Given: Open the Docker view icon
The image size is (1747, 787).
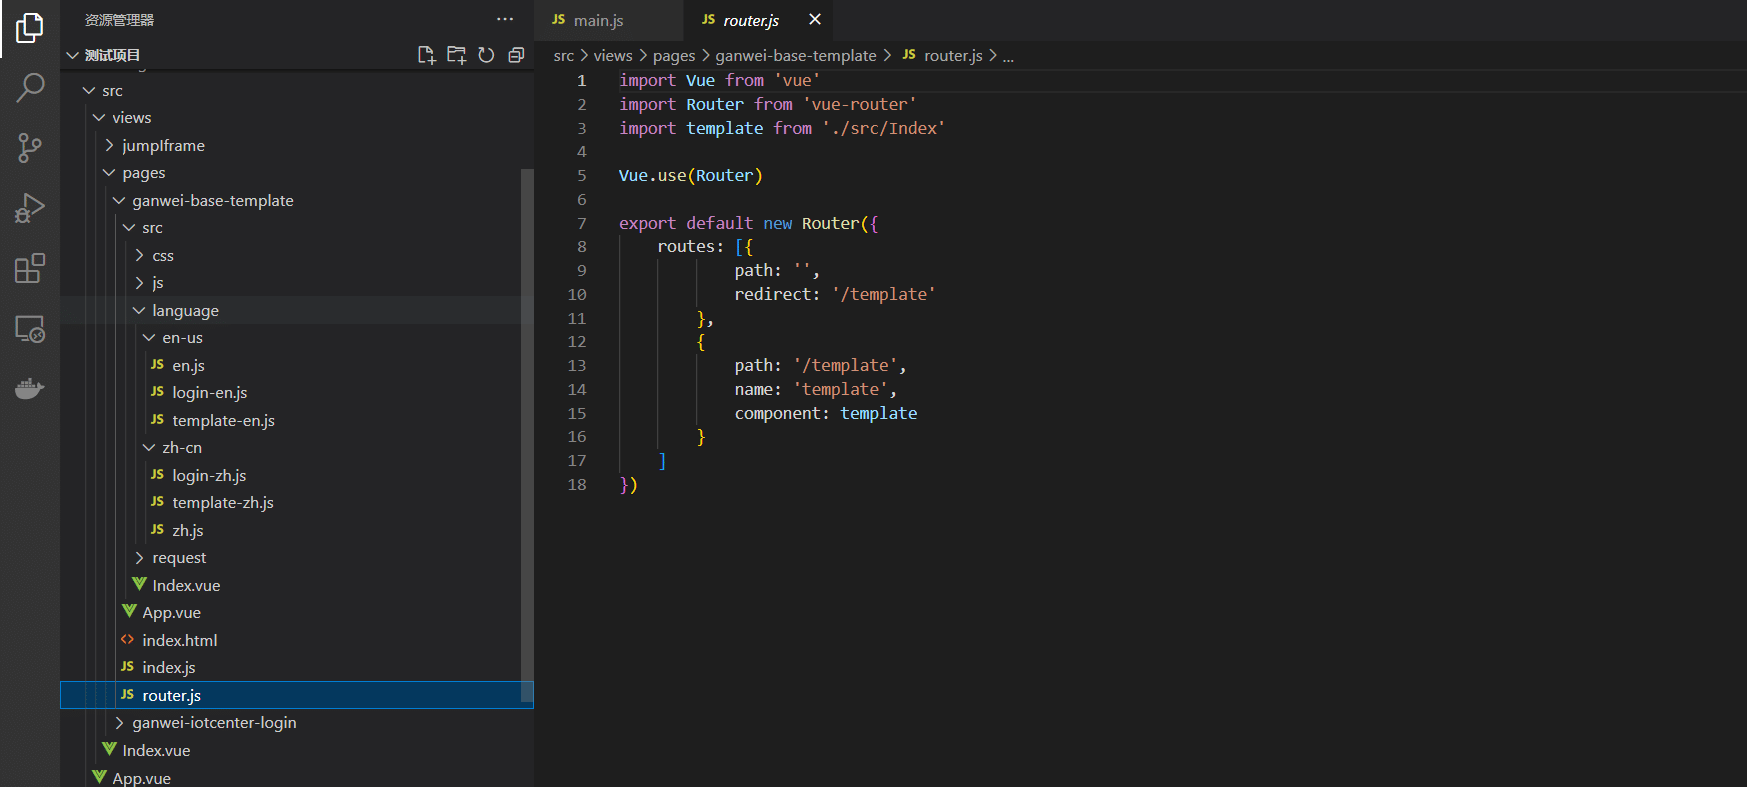Looking at the screenshot, I should click(30, 388).
